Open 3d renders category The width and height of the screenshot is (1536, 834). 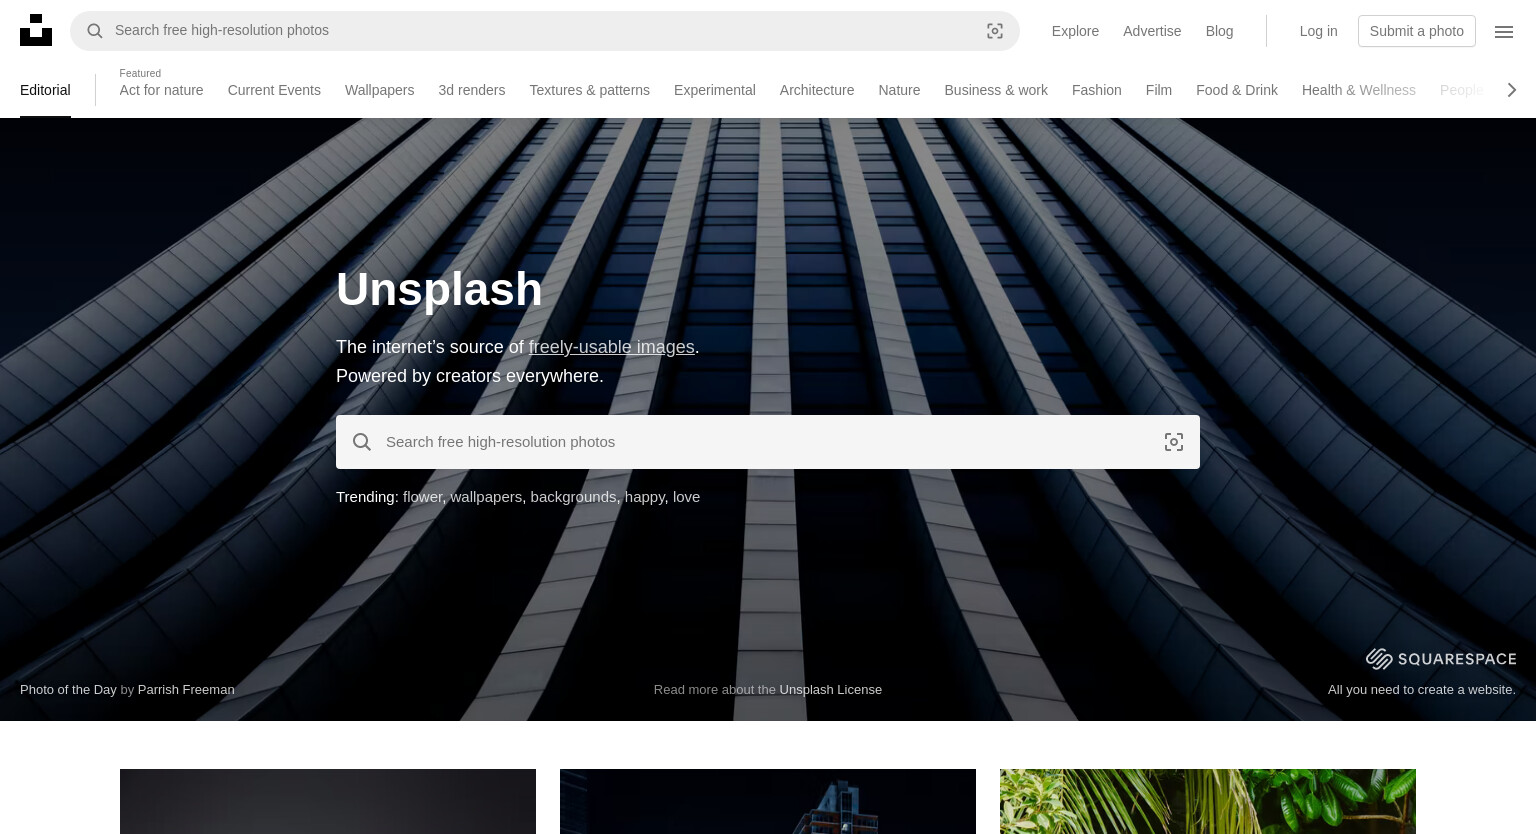[471, 90]
